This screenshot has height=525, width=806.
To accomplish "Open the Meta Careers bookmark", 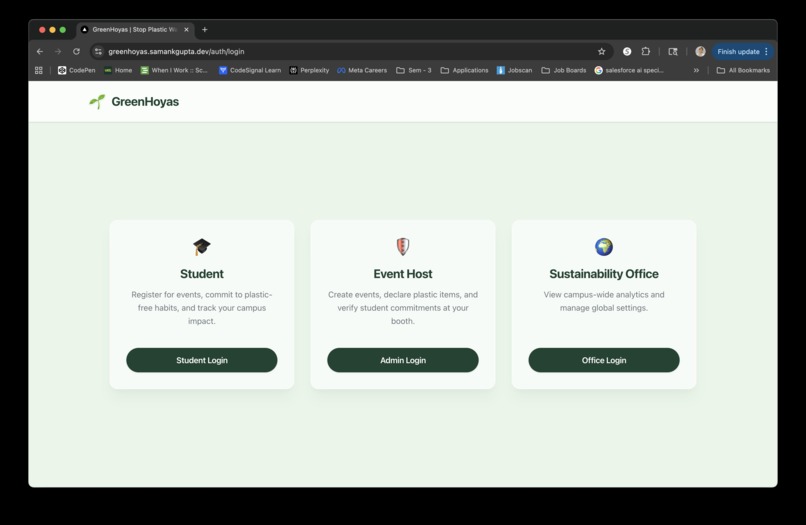I will click(362, 70).
